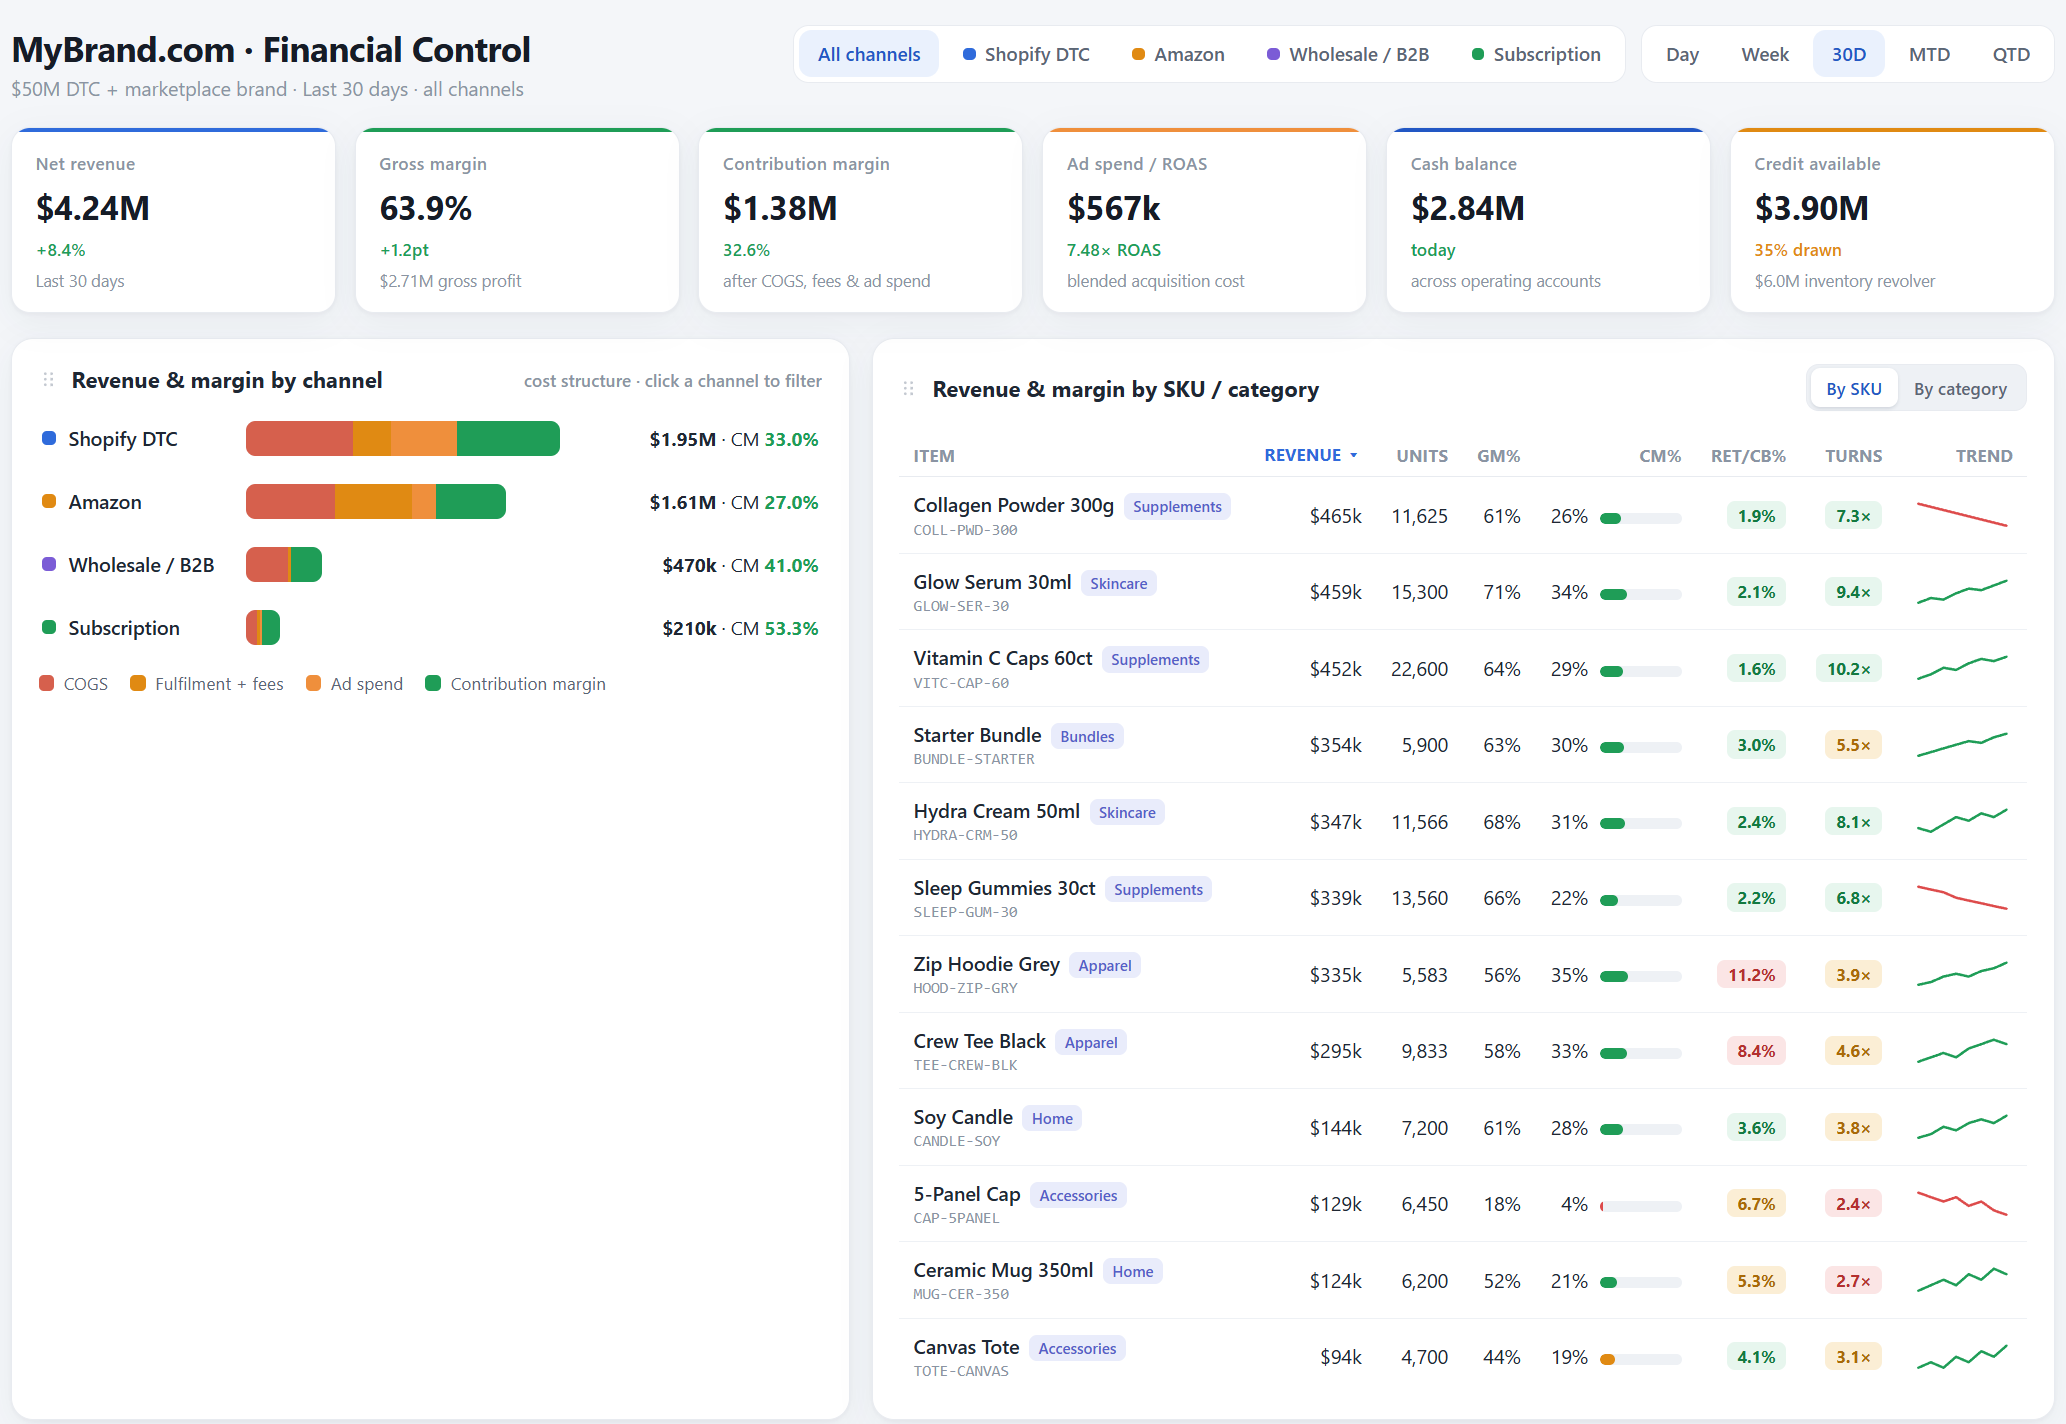Open the Credit available card
This screenshot has height=1424, width=2066.
1892,220
